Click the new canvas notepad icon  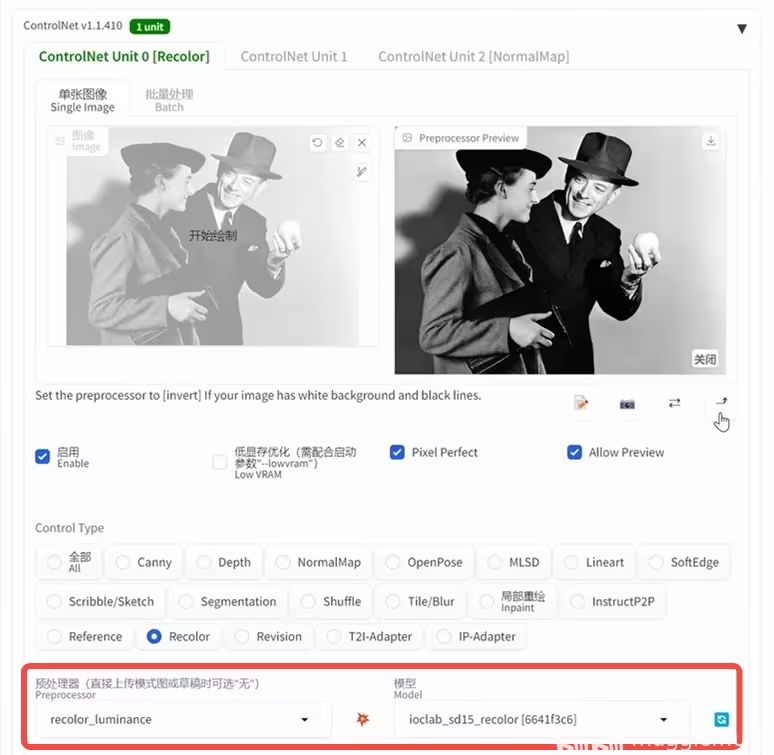(581, 403)
